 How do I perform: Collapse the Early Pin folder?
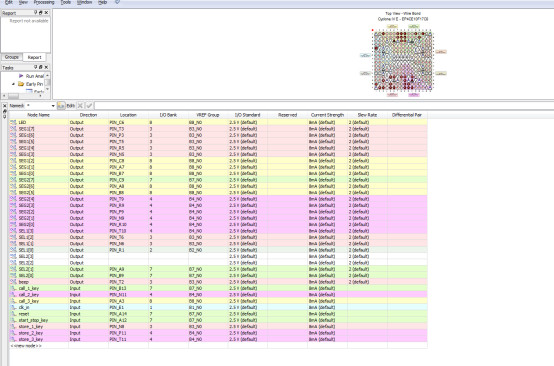13,84
